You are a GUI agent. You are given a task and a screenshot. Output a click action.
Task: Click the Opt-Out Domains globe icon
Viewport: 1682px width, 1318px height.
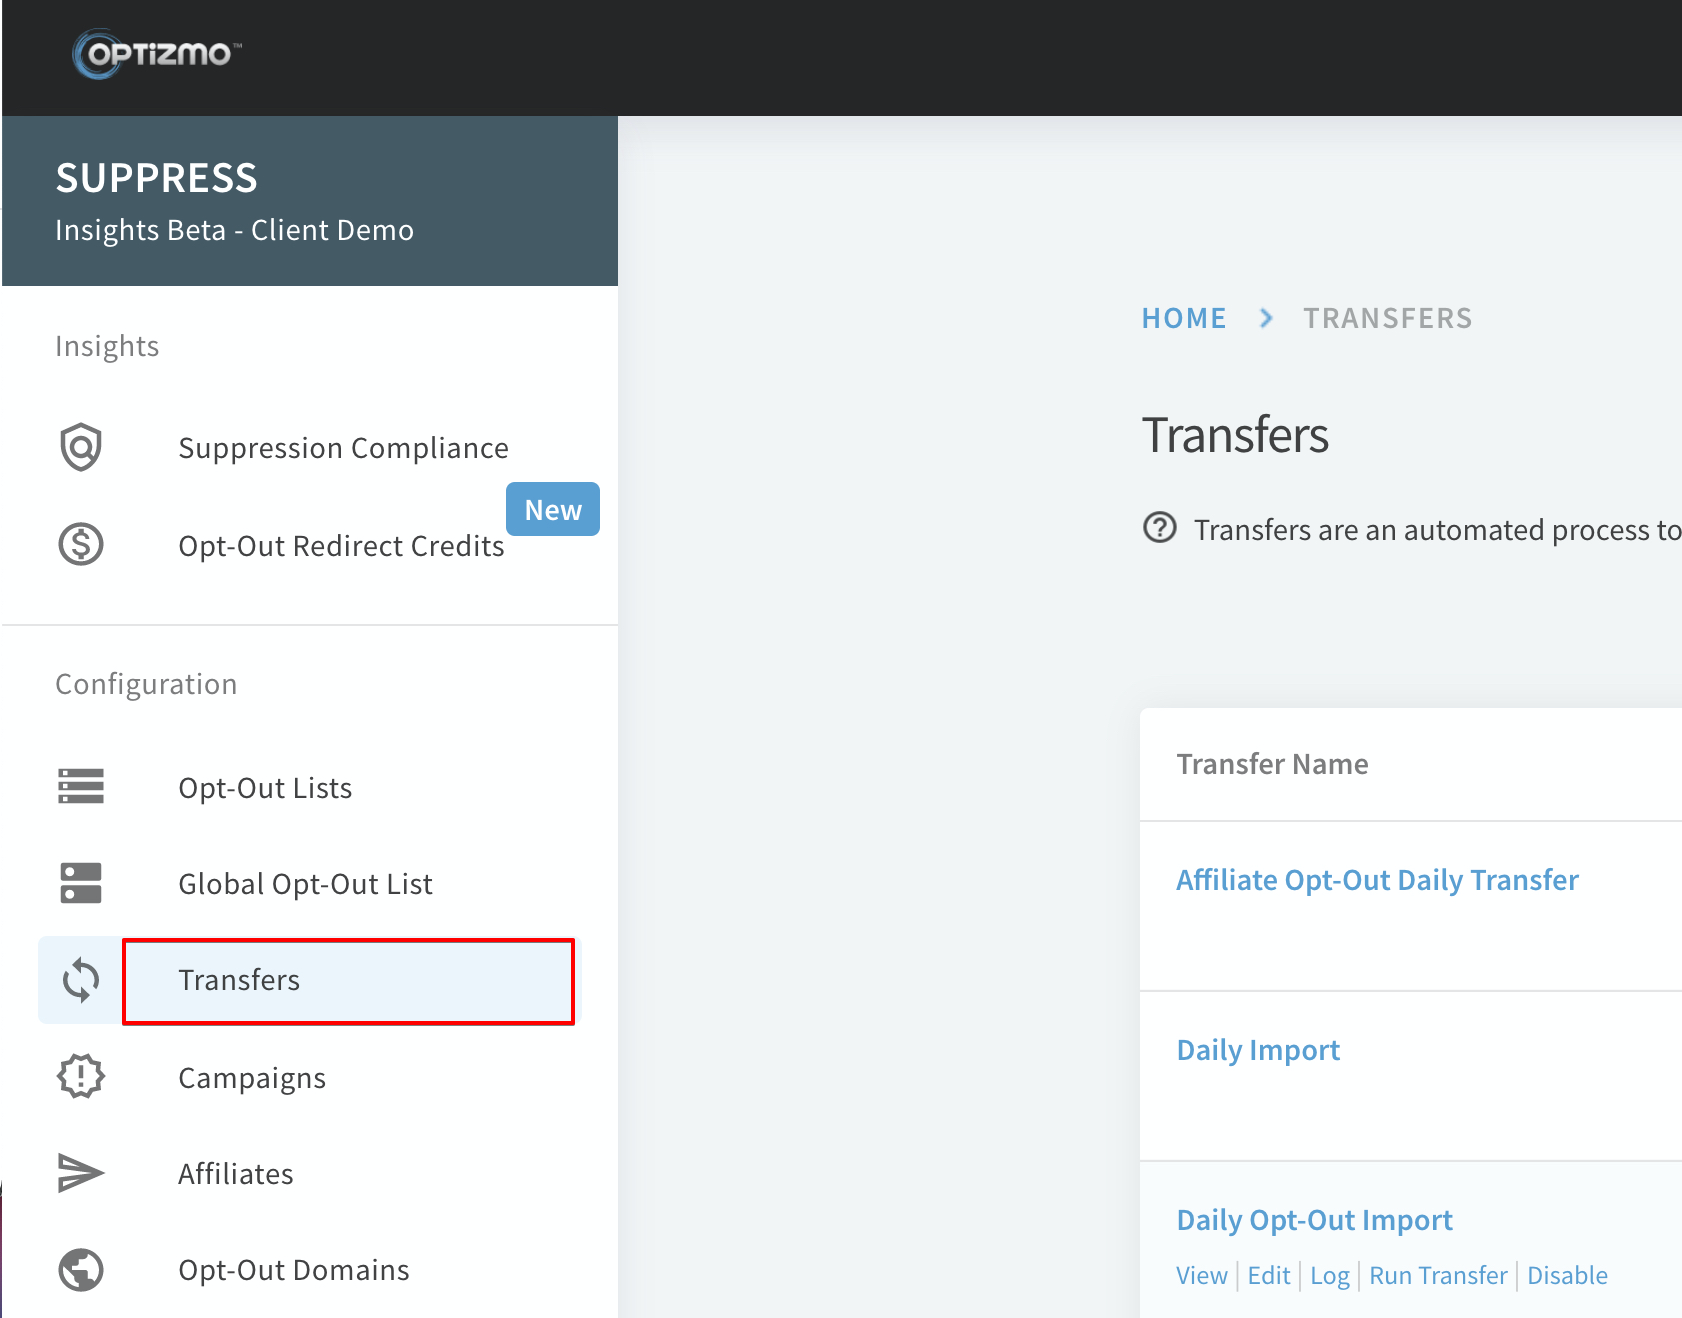click(x=81, y=1270)
